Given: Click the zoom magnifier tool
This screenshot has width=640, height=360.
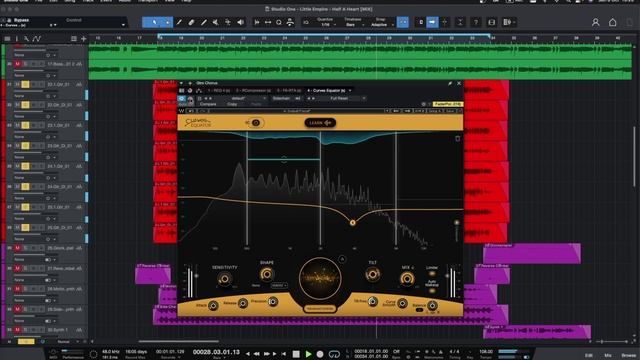Looking at the screenshot, I should pos(279,22).
